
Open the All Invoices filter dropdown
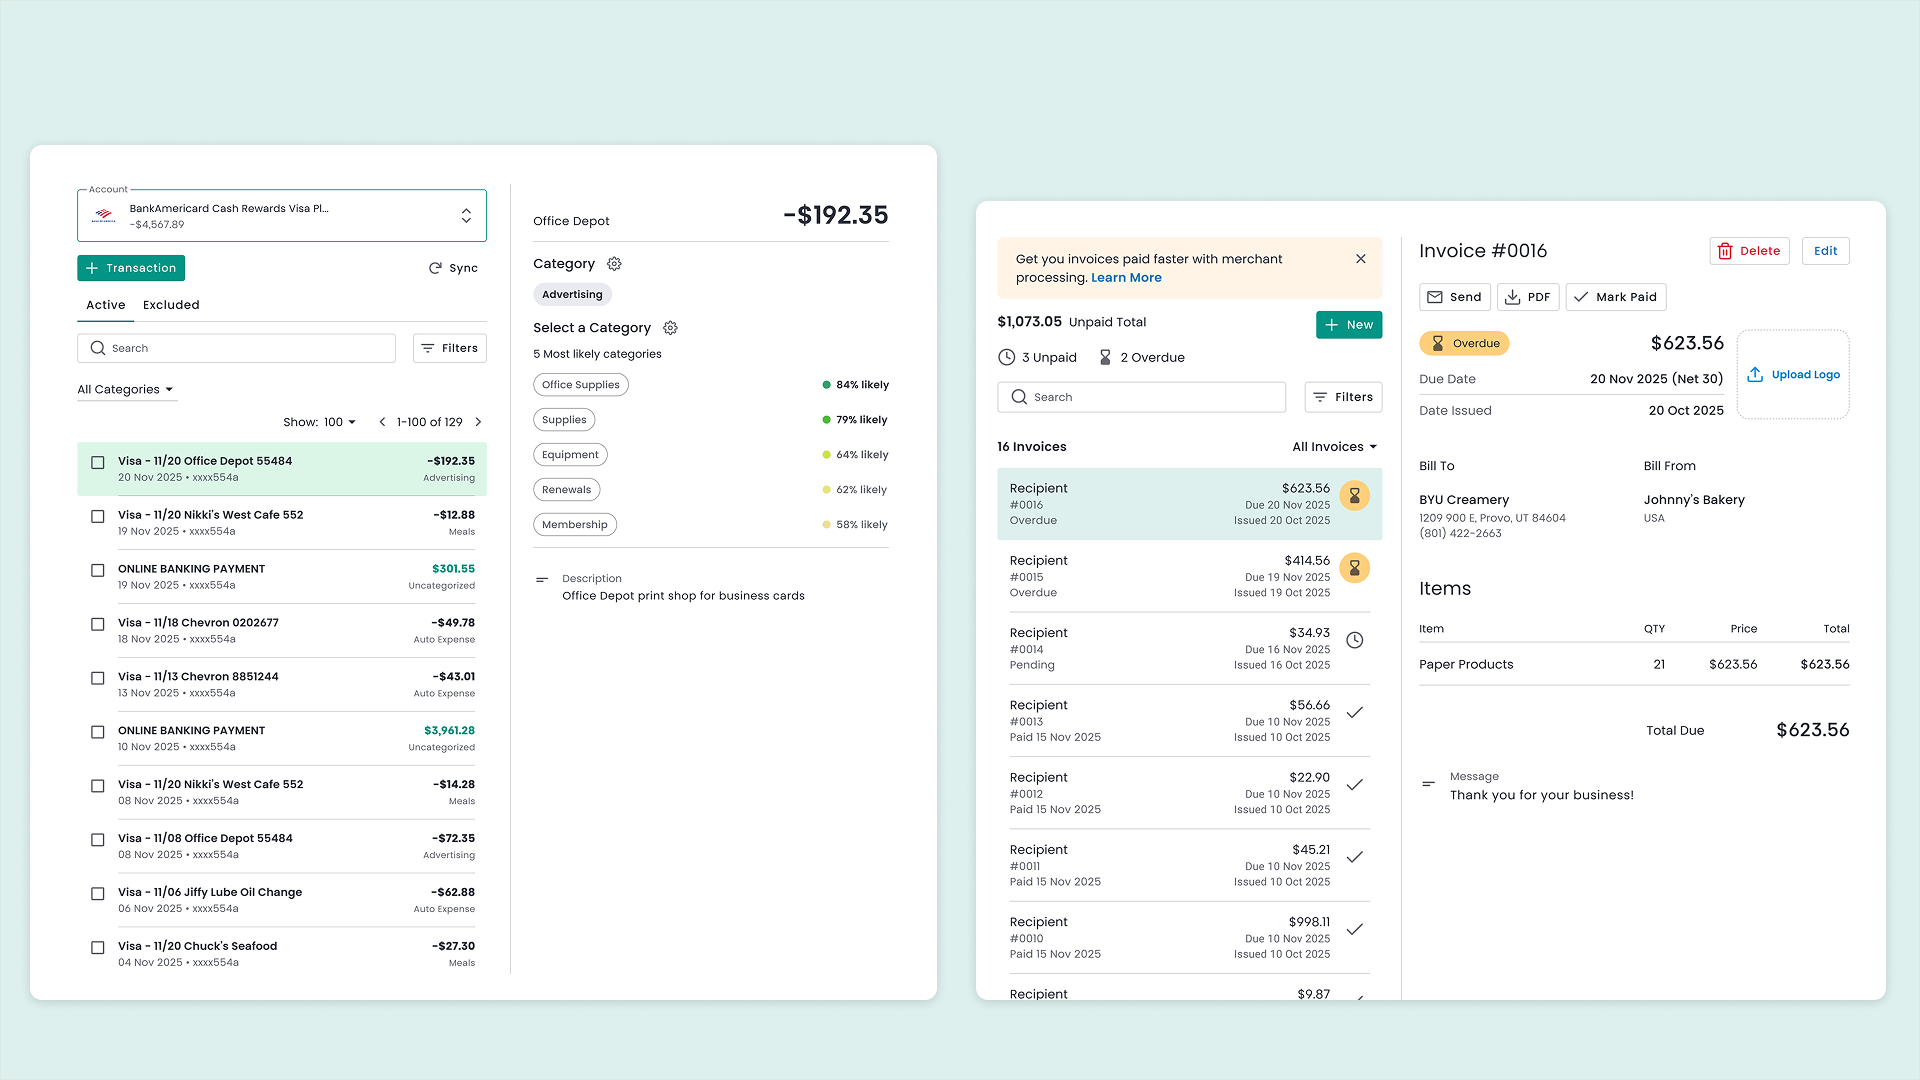pyautogui.click(x=1334, y=447)
